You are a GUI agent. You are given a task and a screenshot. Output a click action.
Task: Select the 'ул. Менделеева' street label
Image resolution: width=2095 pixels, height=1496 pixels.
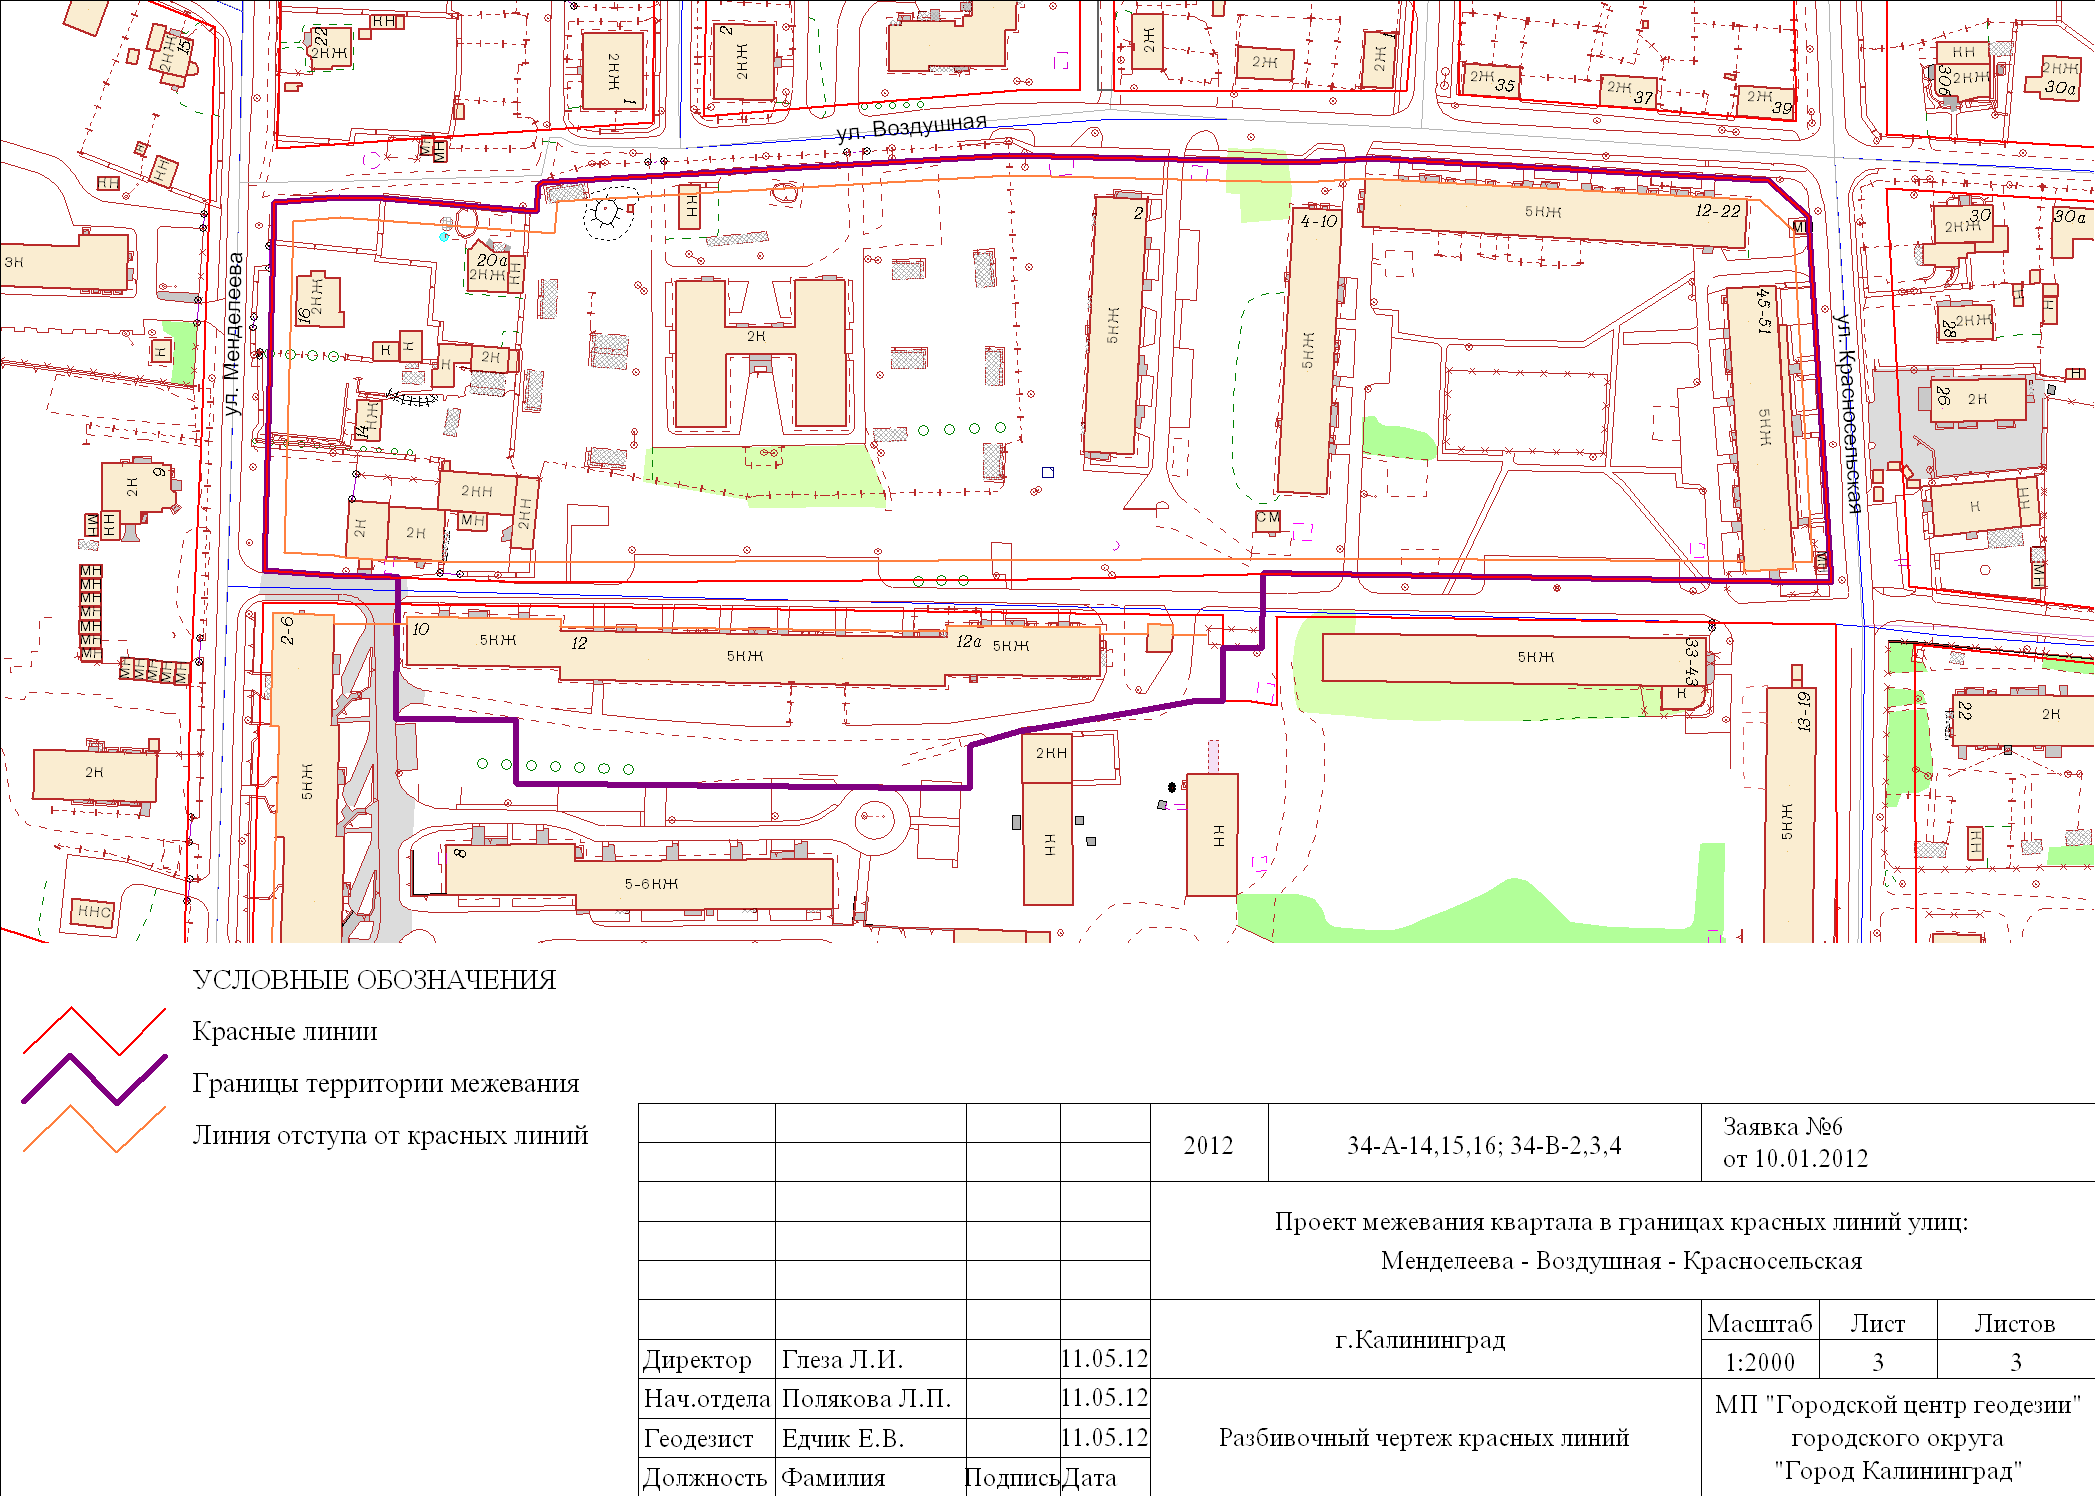click(233, 334)
